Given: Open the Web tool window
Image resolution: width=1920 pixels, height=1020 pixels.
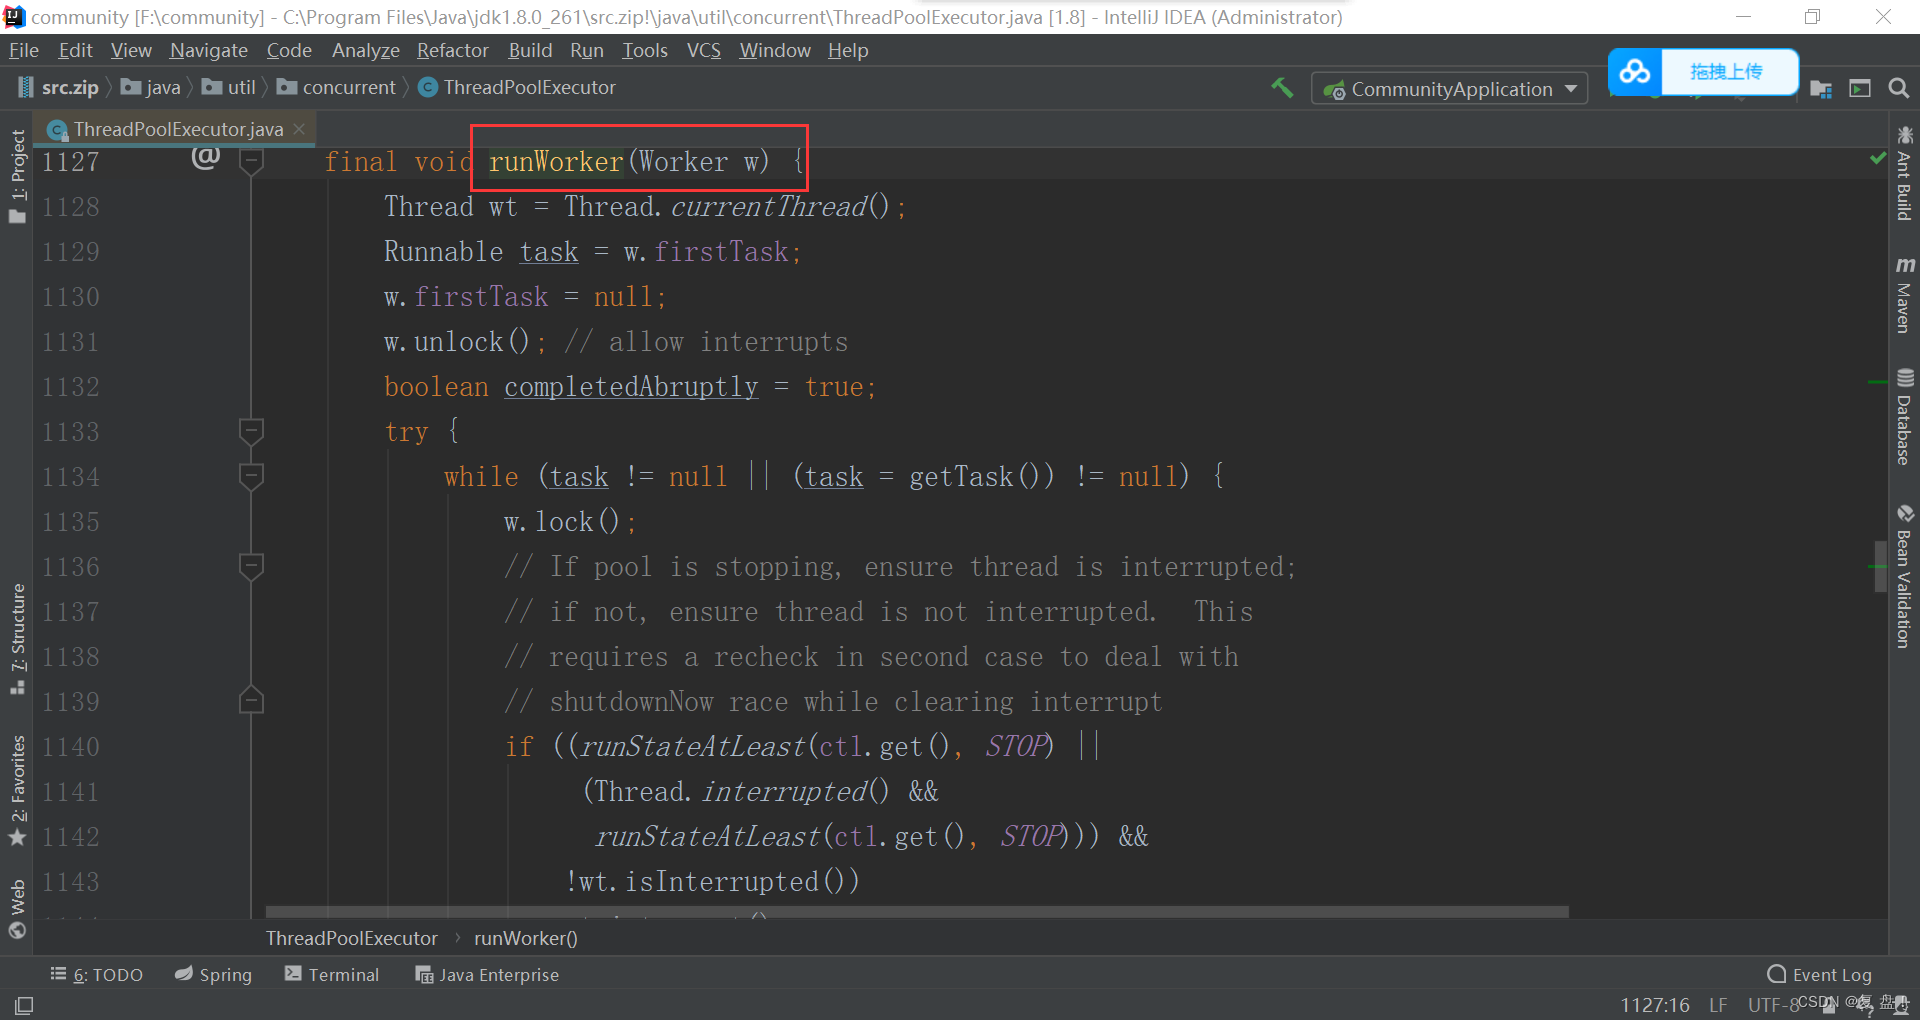Looking at the screenshot, I should tap(17, 909).
